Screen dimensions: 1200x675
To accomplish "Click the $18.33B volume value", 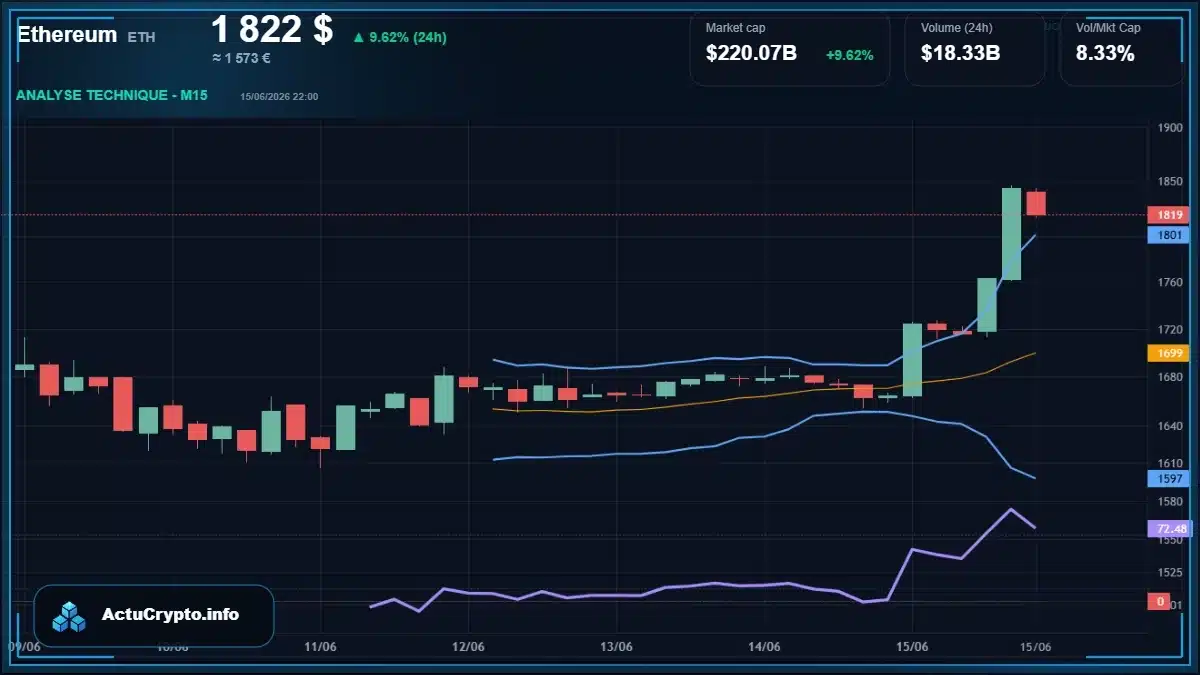I will (x=960, y=54).
